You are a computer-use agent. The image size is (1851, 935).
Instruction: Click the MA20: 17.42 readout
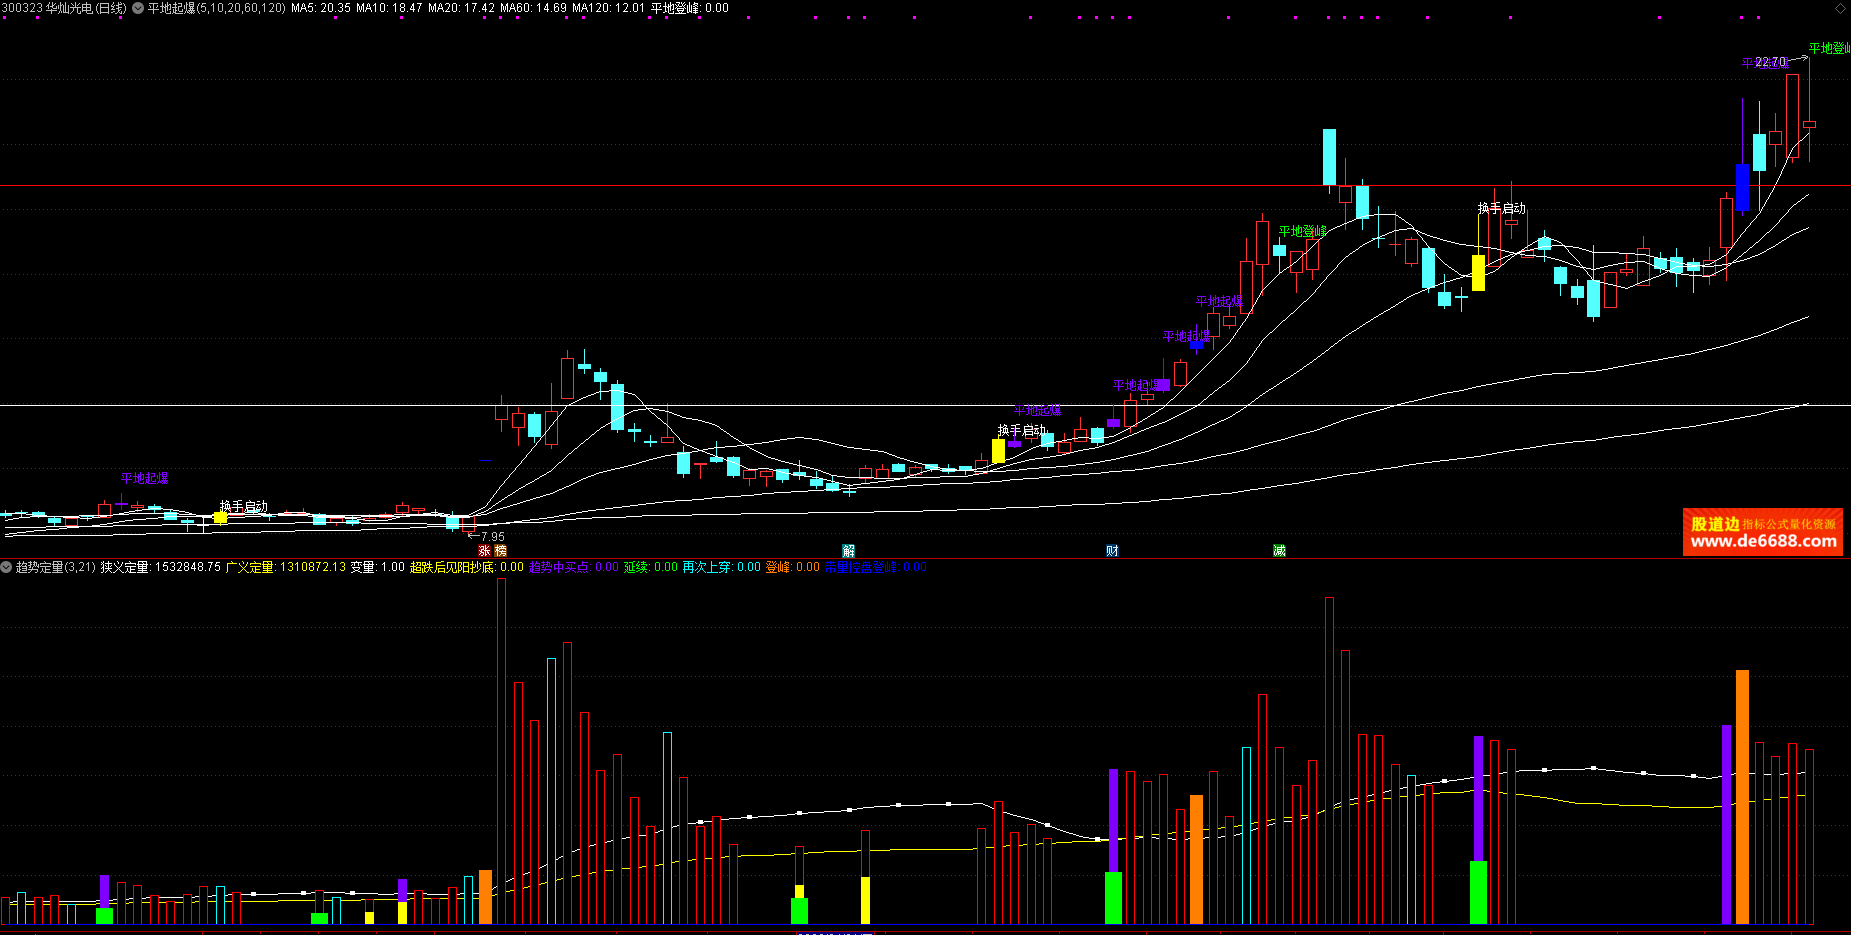point(461,8)
